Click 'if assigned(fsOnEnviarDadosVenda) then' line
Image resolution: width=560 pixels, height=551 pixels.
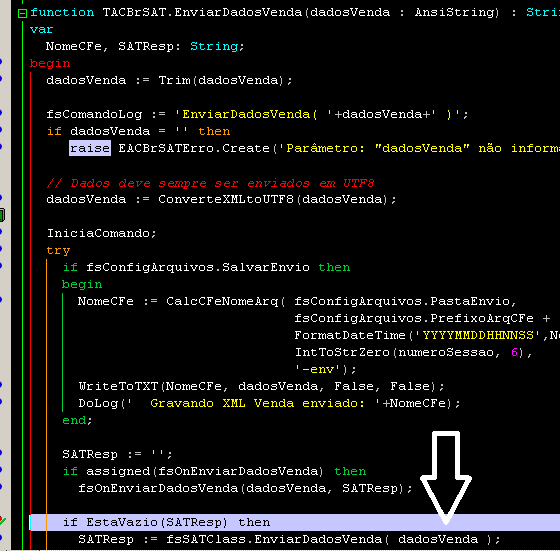click(x=214, y=471)
